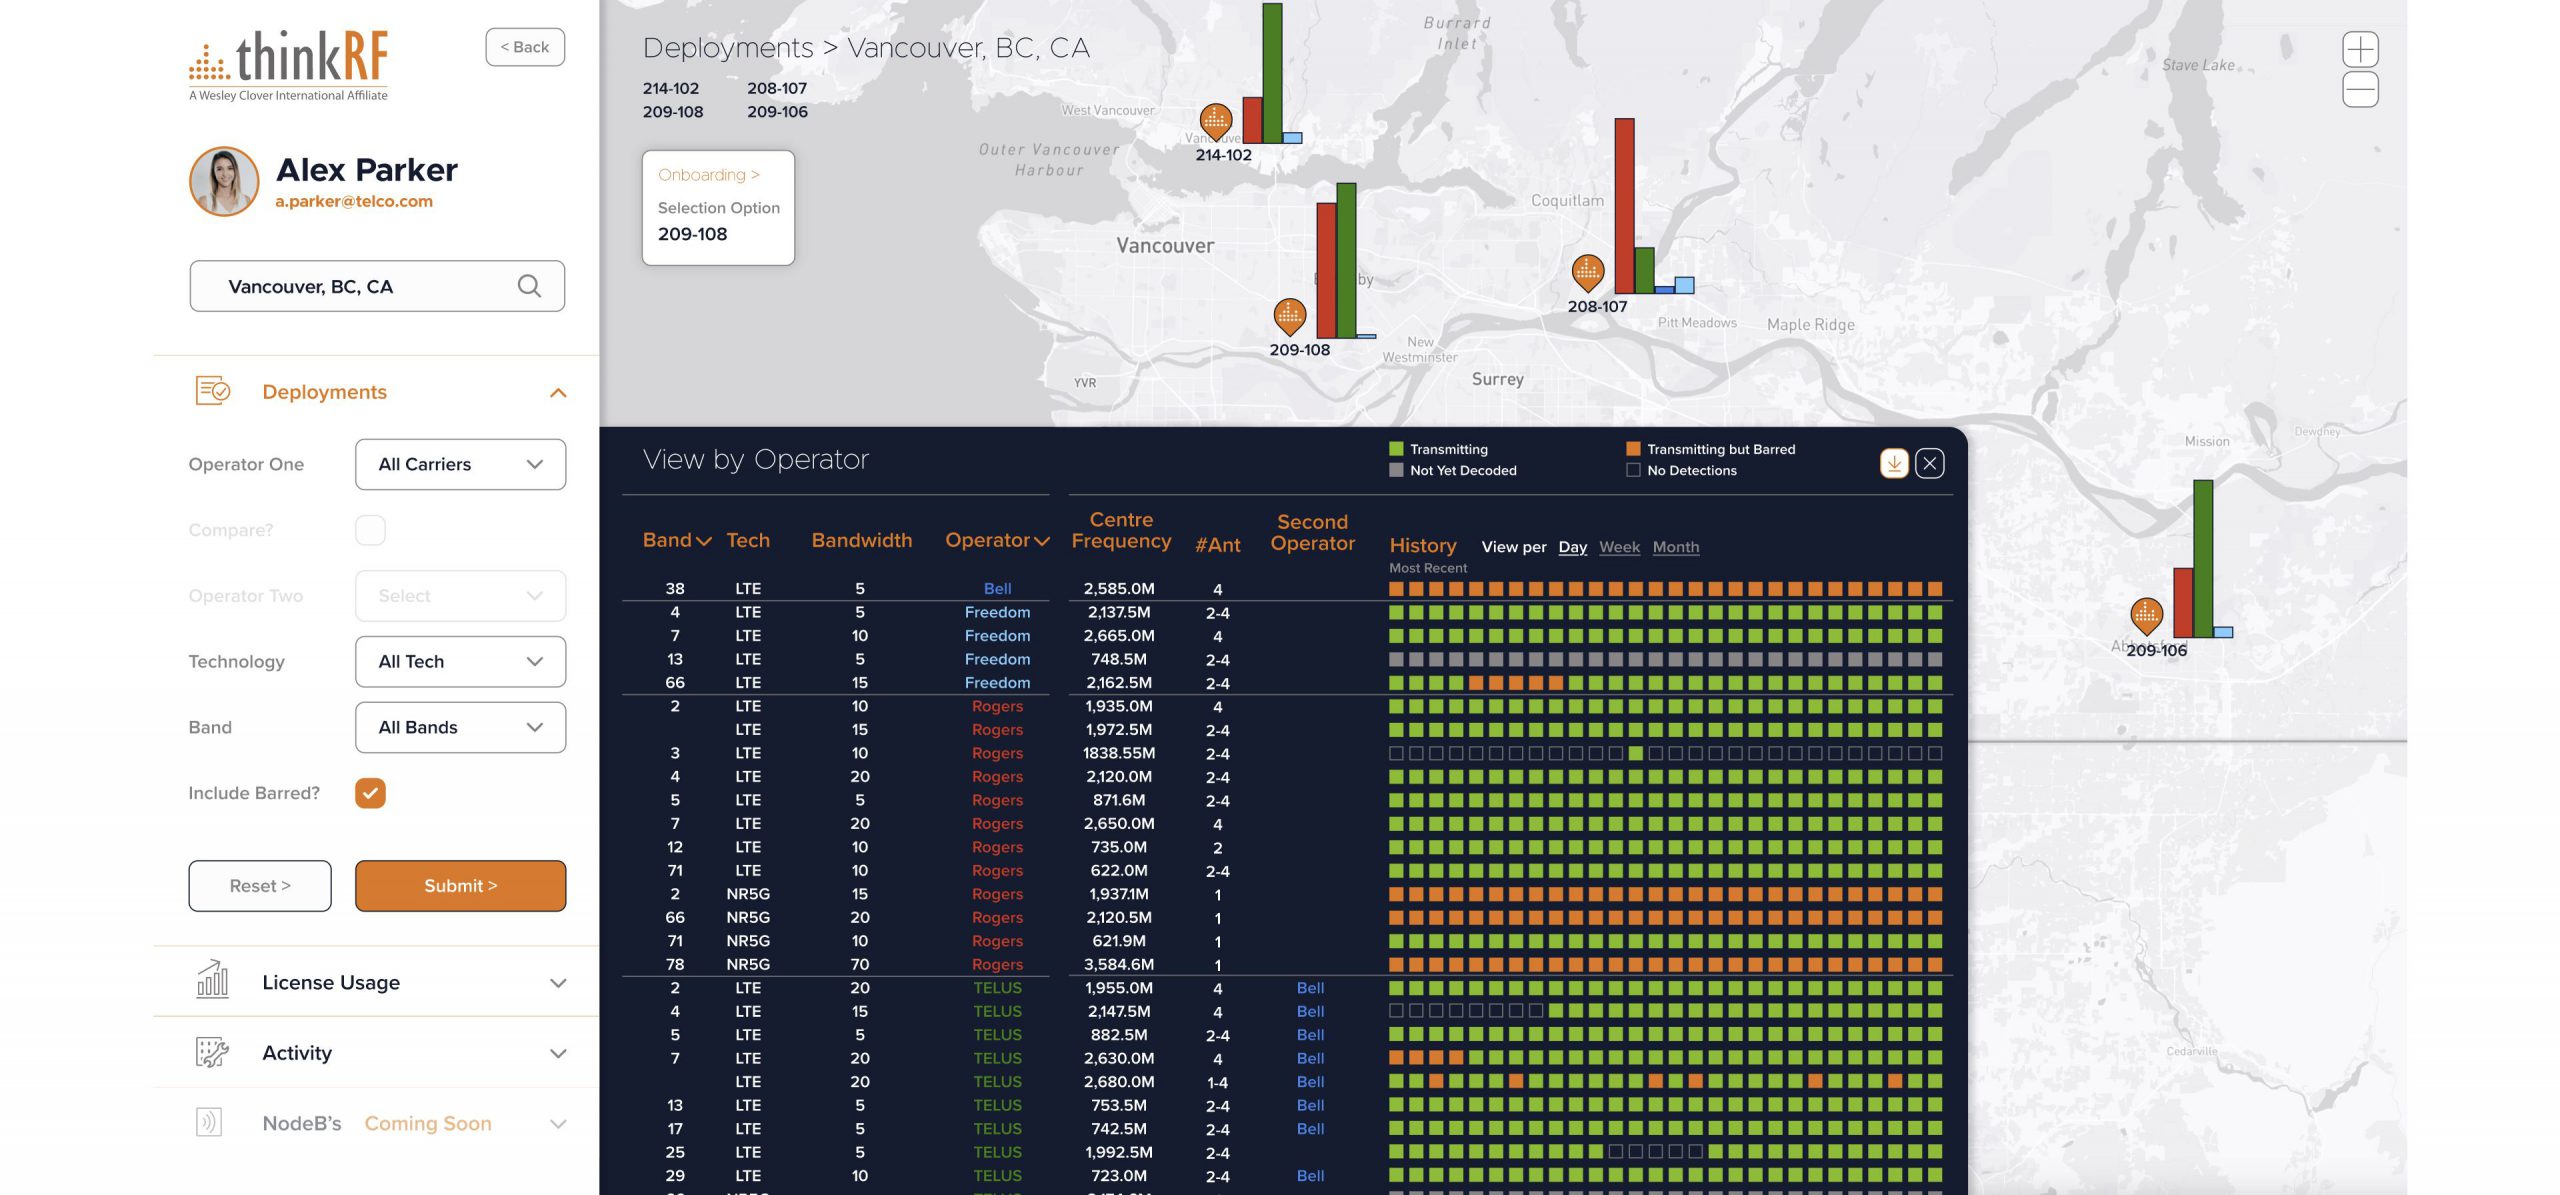Click the 209-108 deployment in header list

coord(673,112)
